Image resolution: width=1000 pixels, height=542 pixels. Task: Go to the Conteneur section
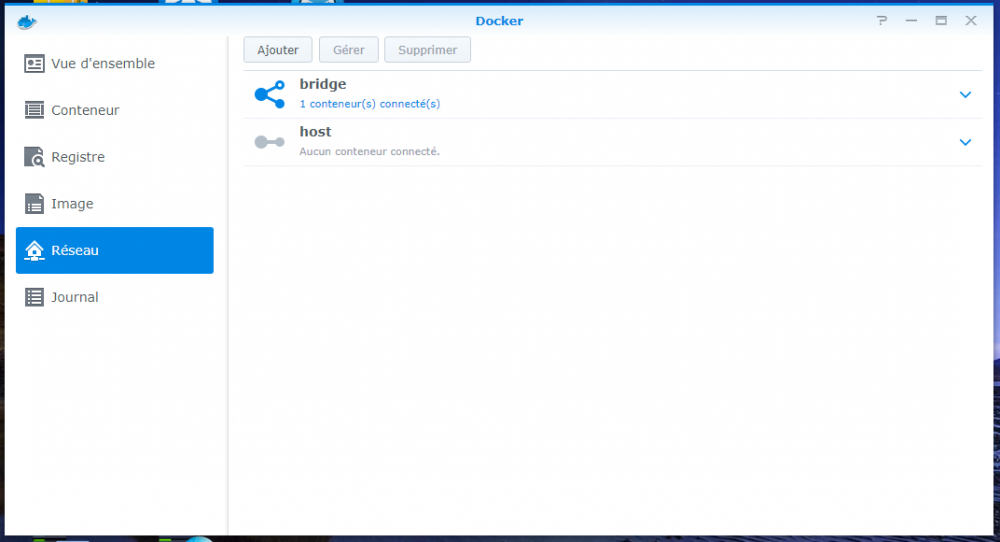(115, 110)
